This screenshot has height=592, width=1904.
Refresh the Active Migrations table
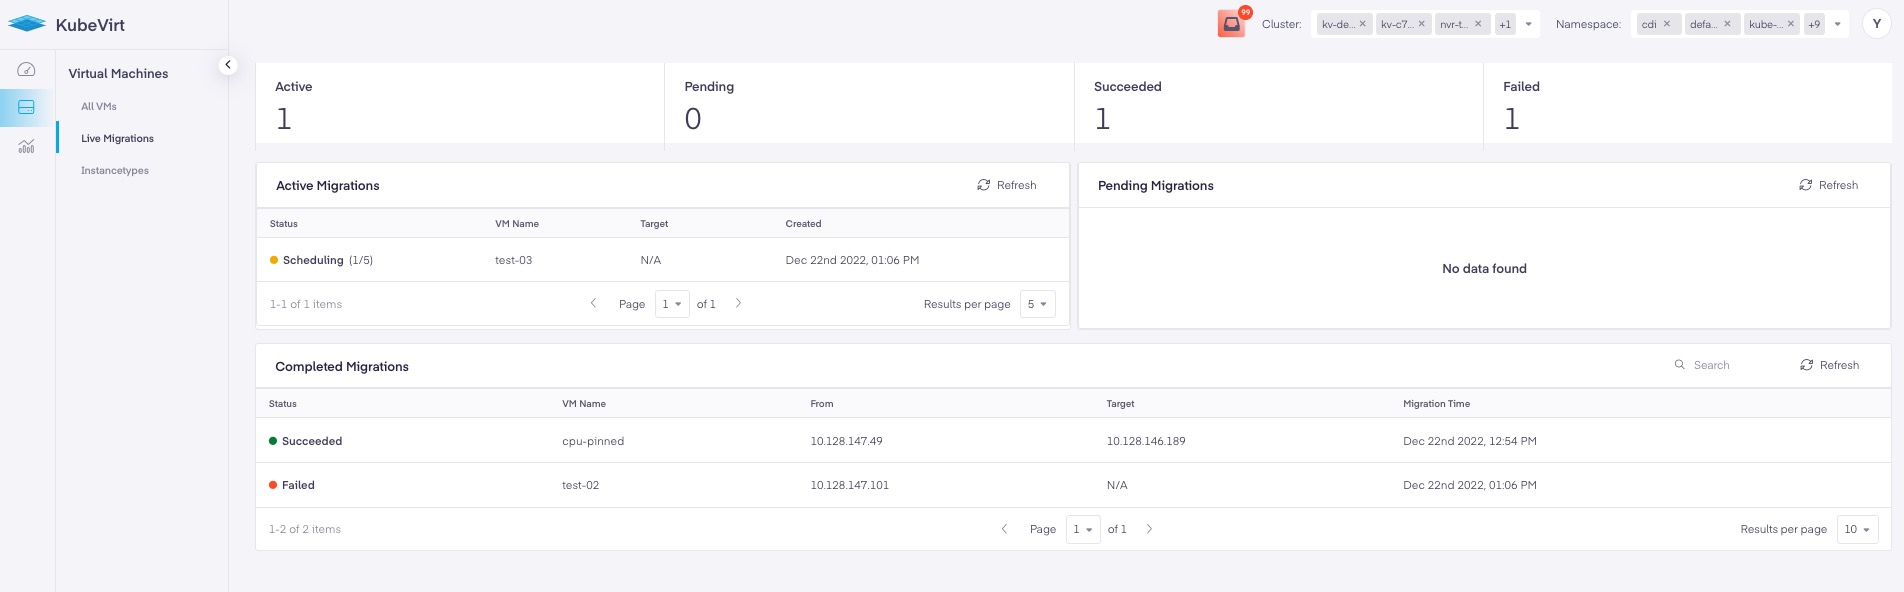[1007, 185]
